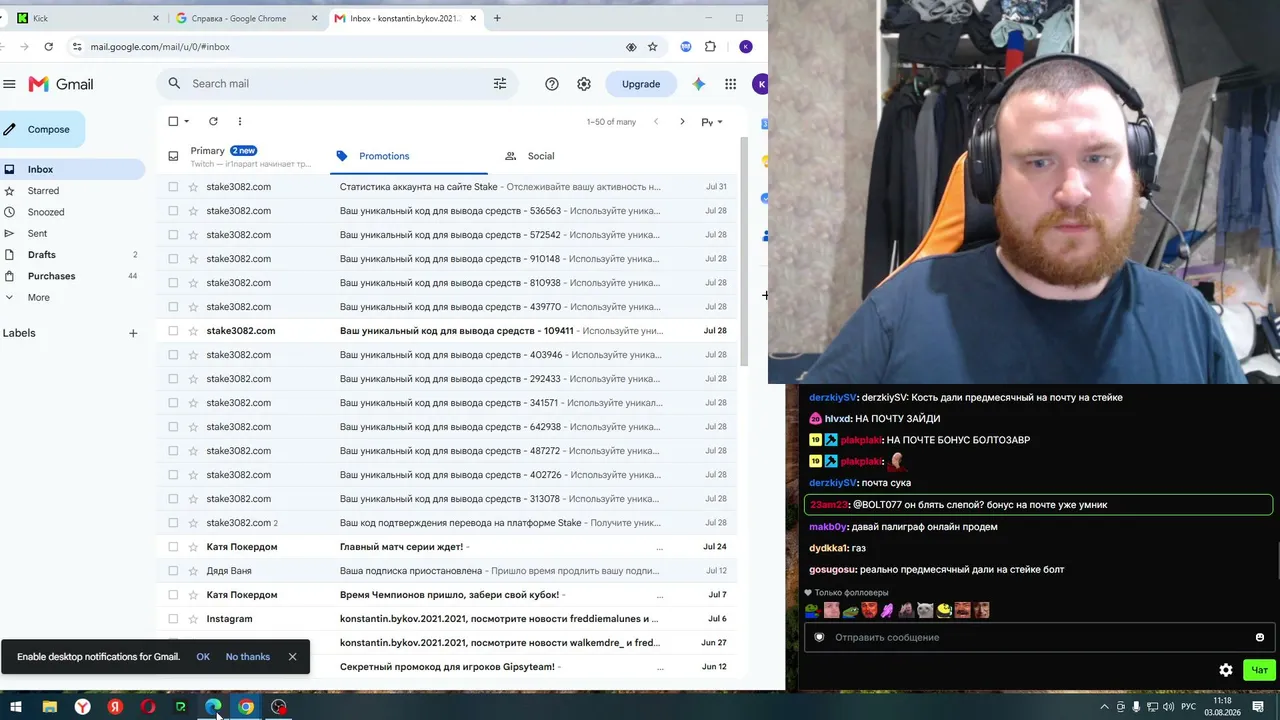Open the More actions three-dot menu
The width and height of the screenshot is (1280, 720).
coord(240,122)
